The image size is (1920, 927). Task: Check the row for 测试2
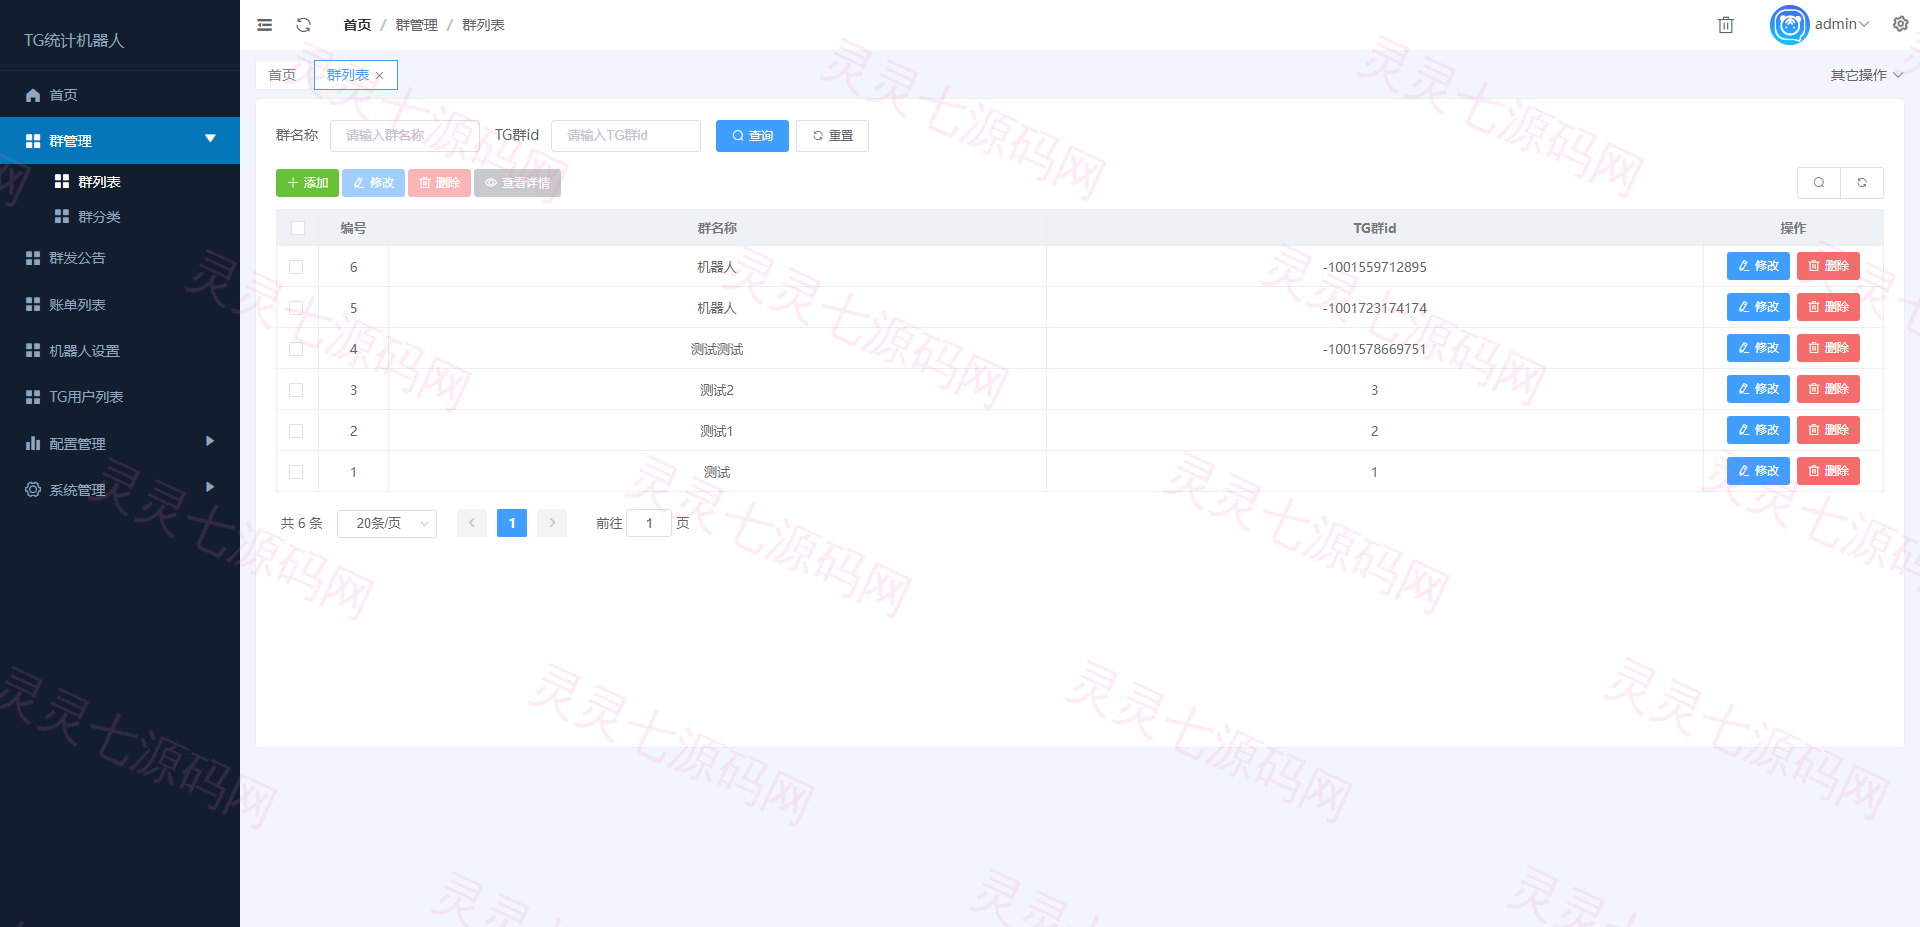(x=296, y=390)
